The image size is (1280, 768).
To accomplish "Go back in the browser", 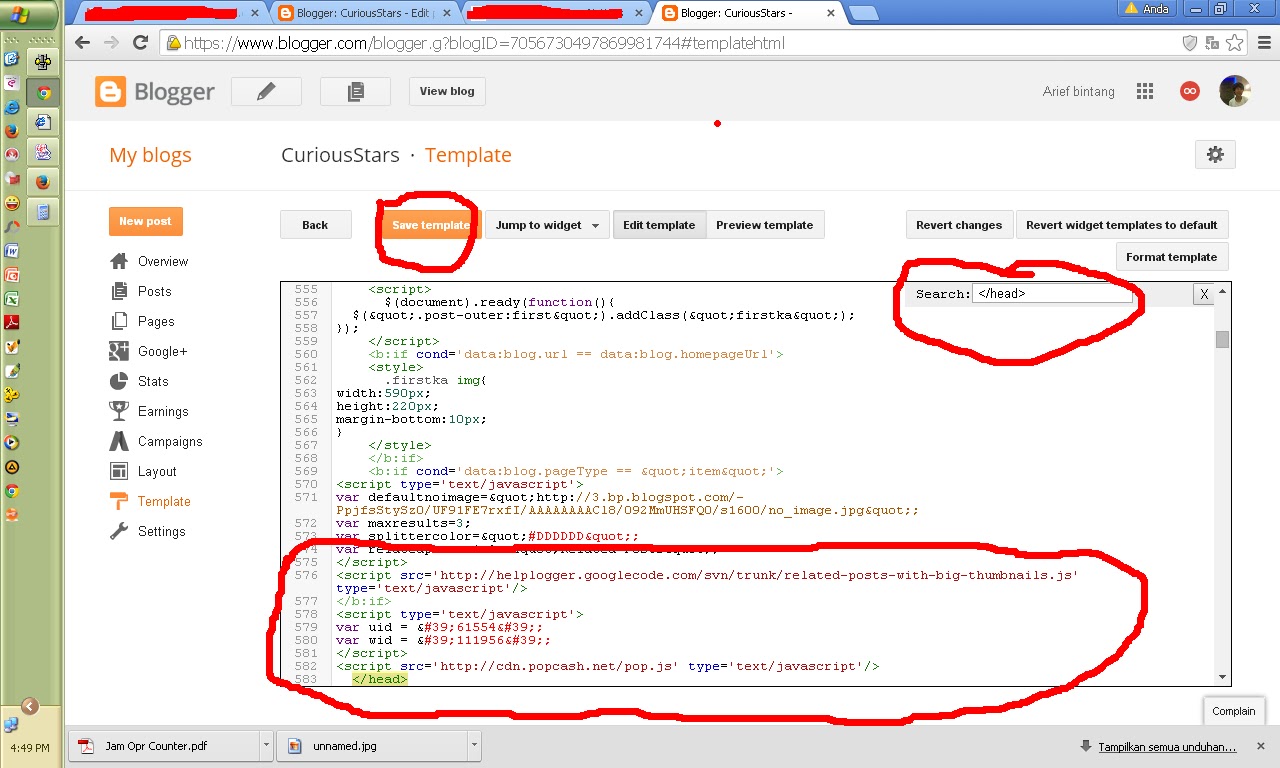I will 83,43.
